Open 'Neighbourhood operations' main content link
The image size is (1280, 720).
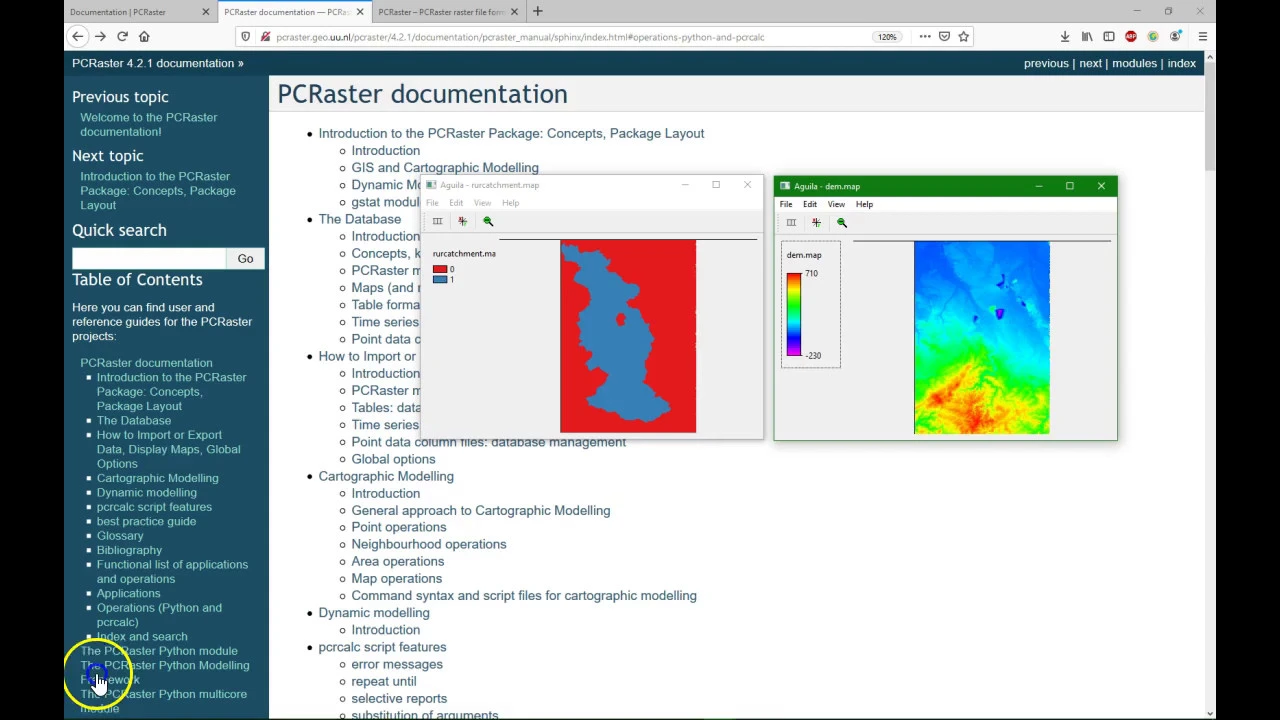point(428,544)
